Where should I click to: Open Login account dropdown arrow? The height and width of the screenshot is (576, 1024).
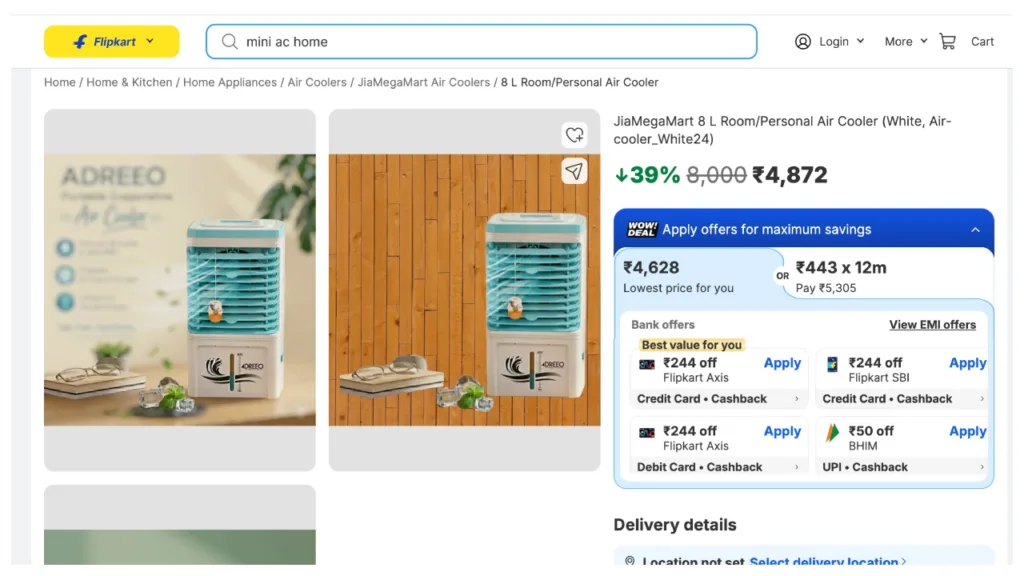pos(860,41)
